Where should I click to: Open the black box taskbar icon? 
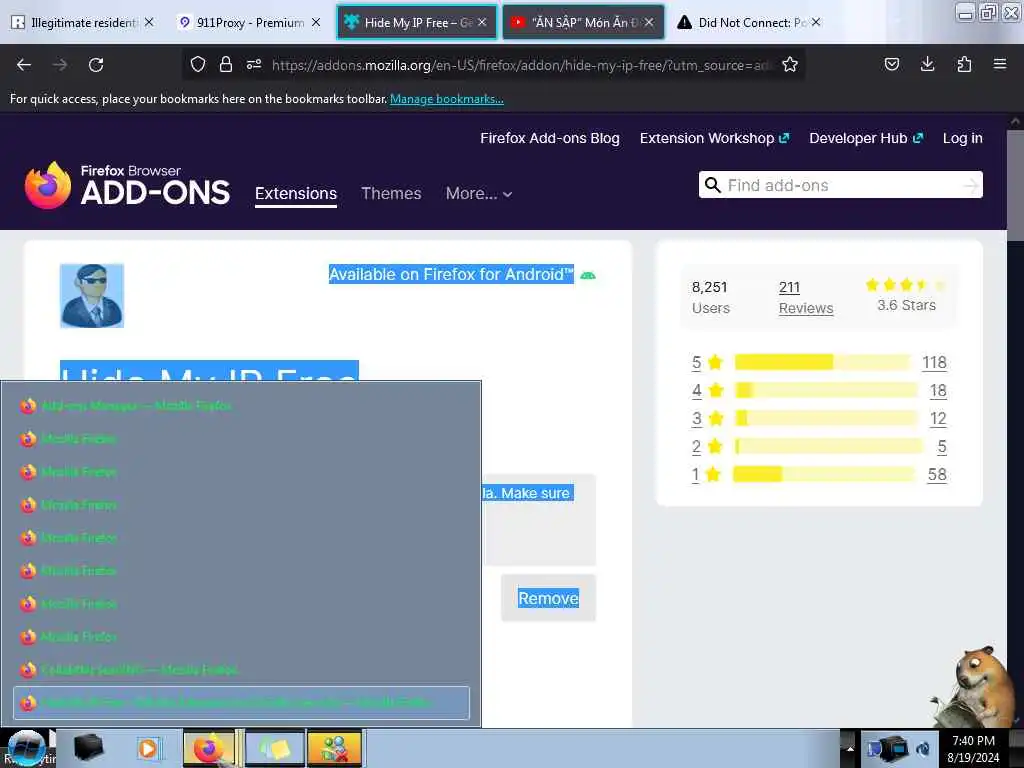coord(88,748)
